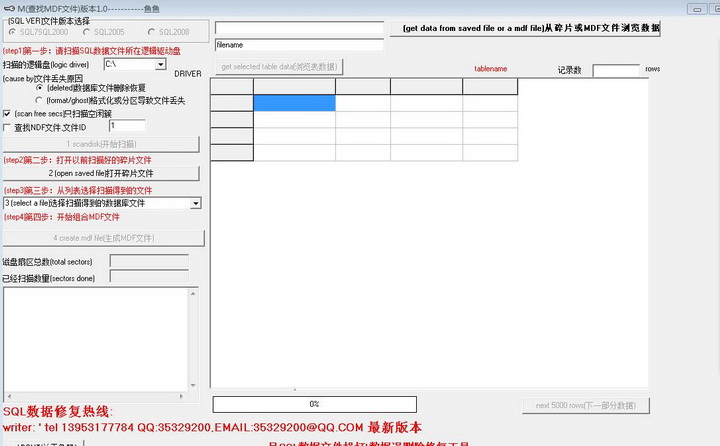Click the application icon in title bar

coord(9,8)
